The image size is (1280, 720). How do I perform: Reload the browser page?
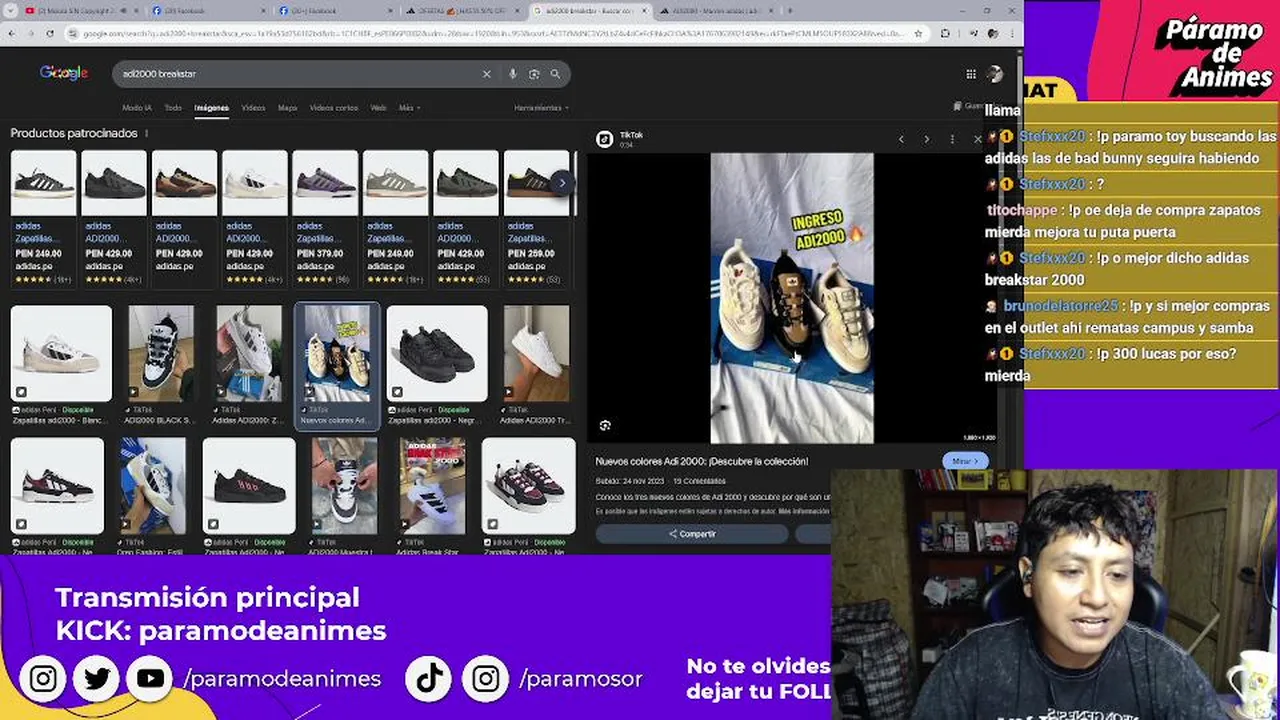[x=50, y=33]
